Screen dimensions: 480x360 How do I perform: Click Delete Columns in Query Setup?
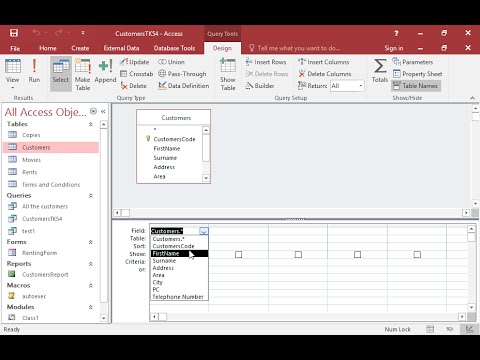(325, 74)
